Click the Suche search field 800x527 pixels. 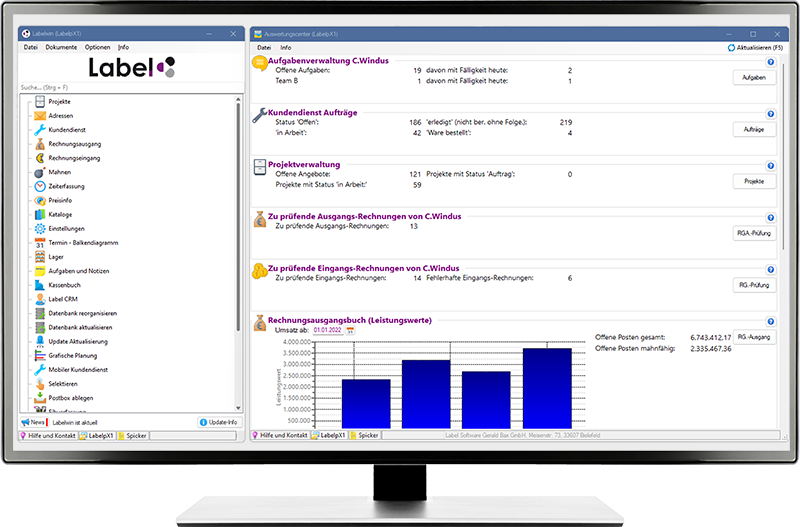(132, 88)
